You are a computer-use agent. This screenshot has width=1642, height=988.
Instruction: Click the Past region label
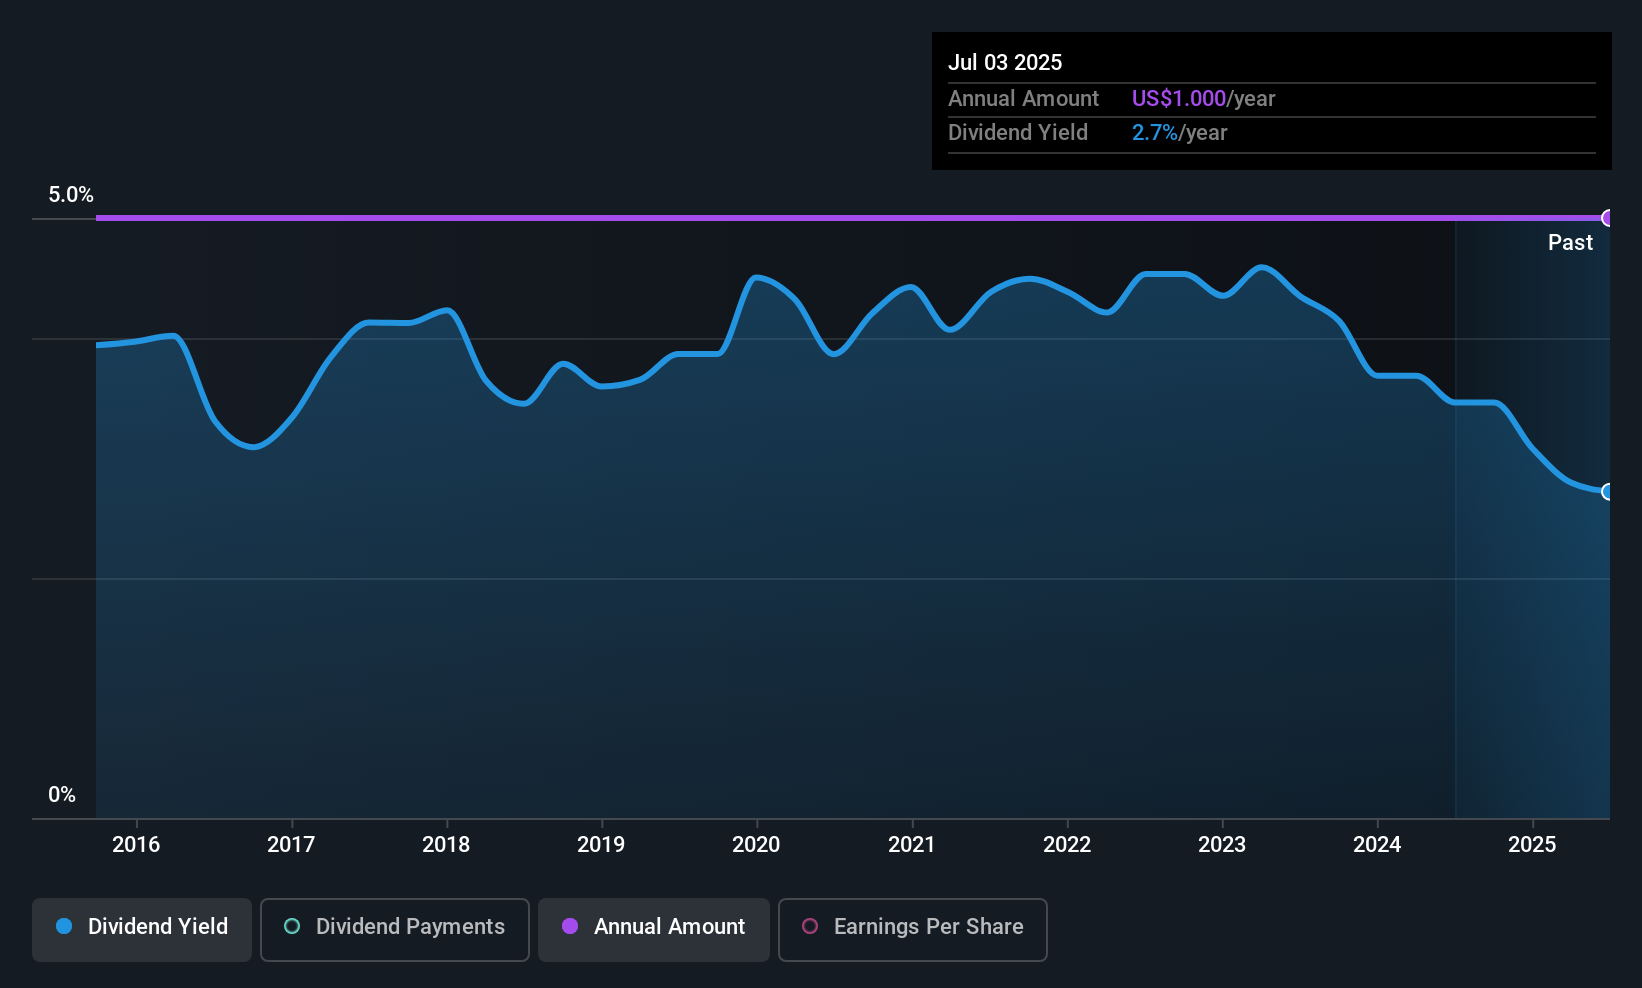coord(1570,242)
